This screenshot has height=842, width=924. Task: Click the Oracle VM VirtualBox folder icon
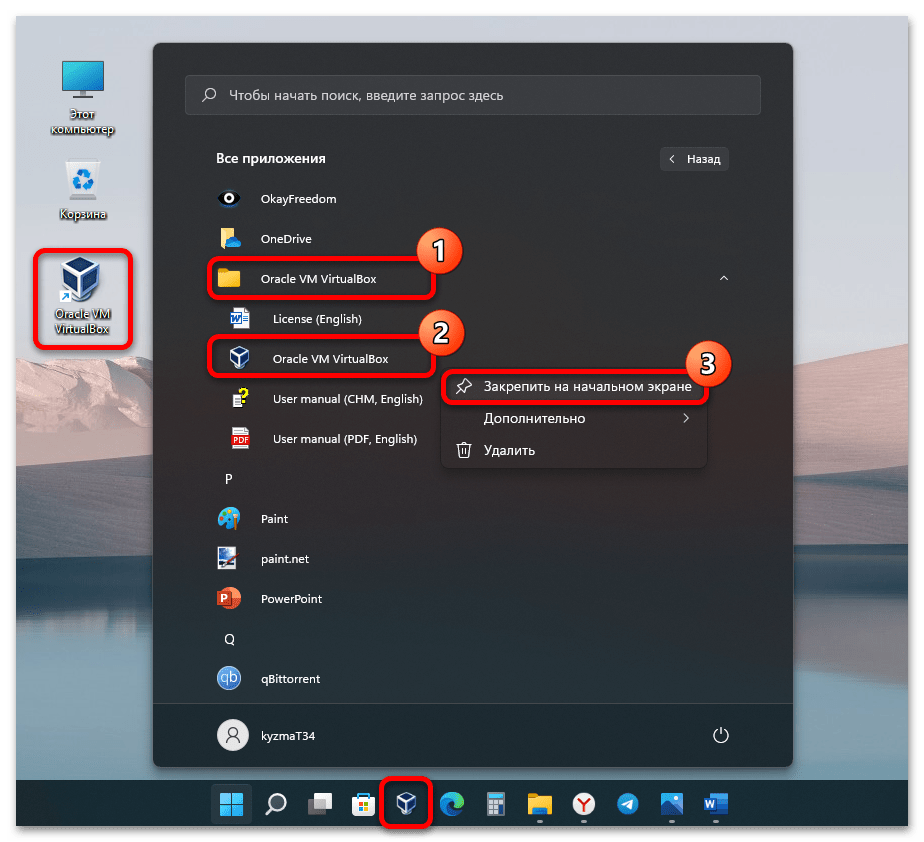point(229,278)
